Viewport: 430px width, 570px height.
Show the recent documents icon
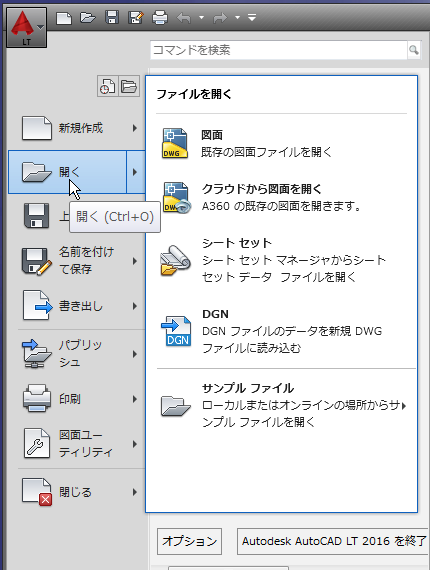[x=108, y=87]
